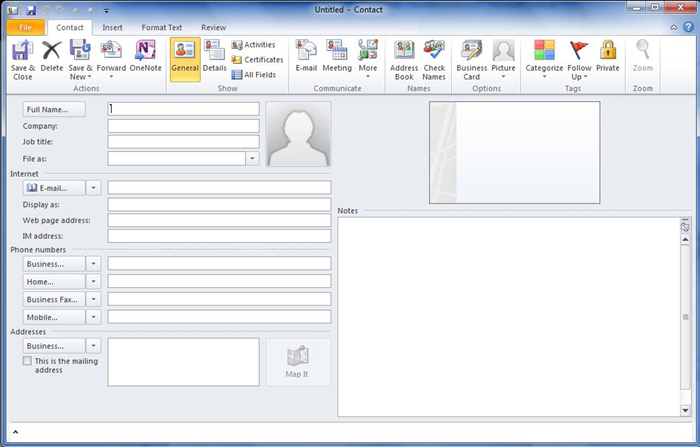Screen dimensions: 700x447
Task: Open the E-mail type dropdown arrow
Action: click(x=93, y=188)
